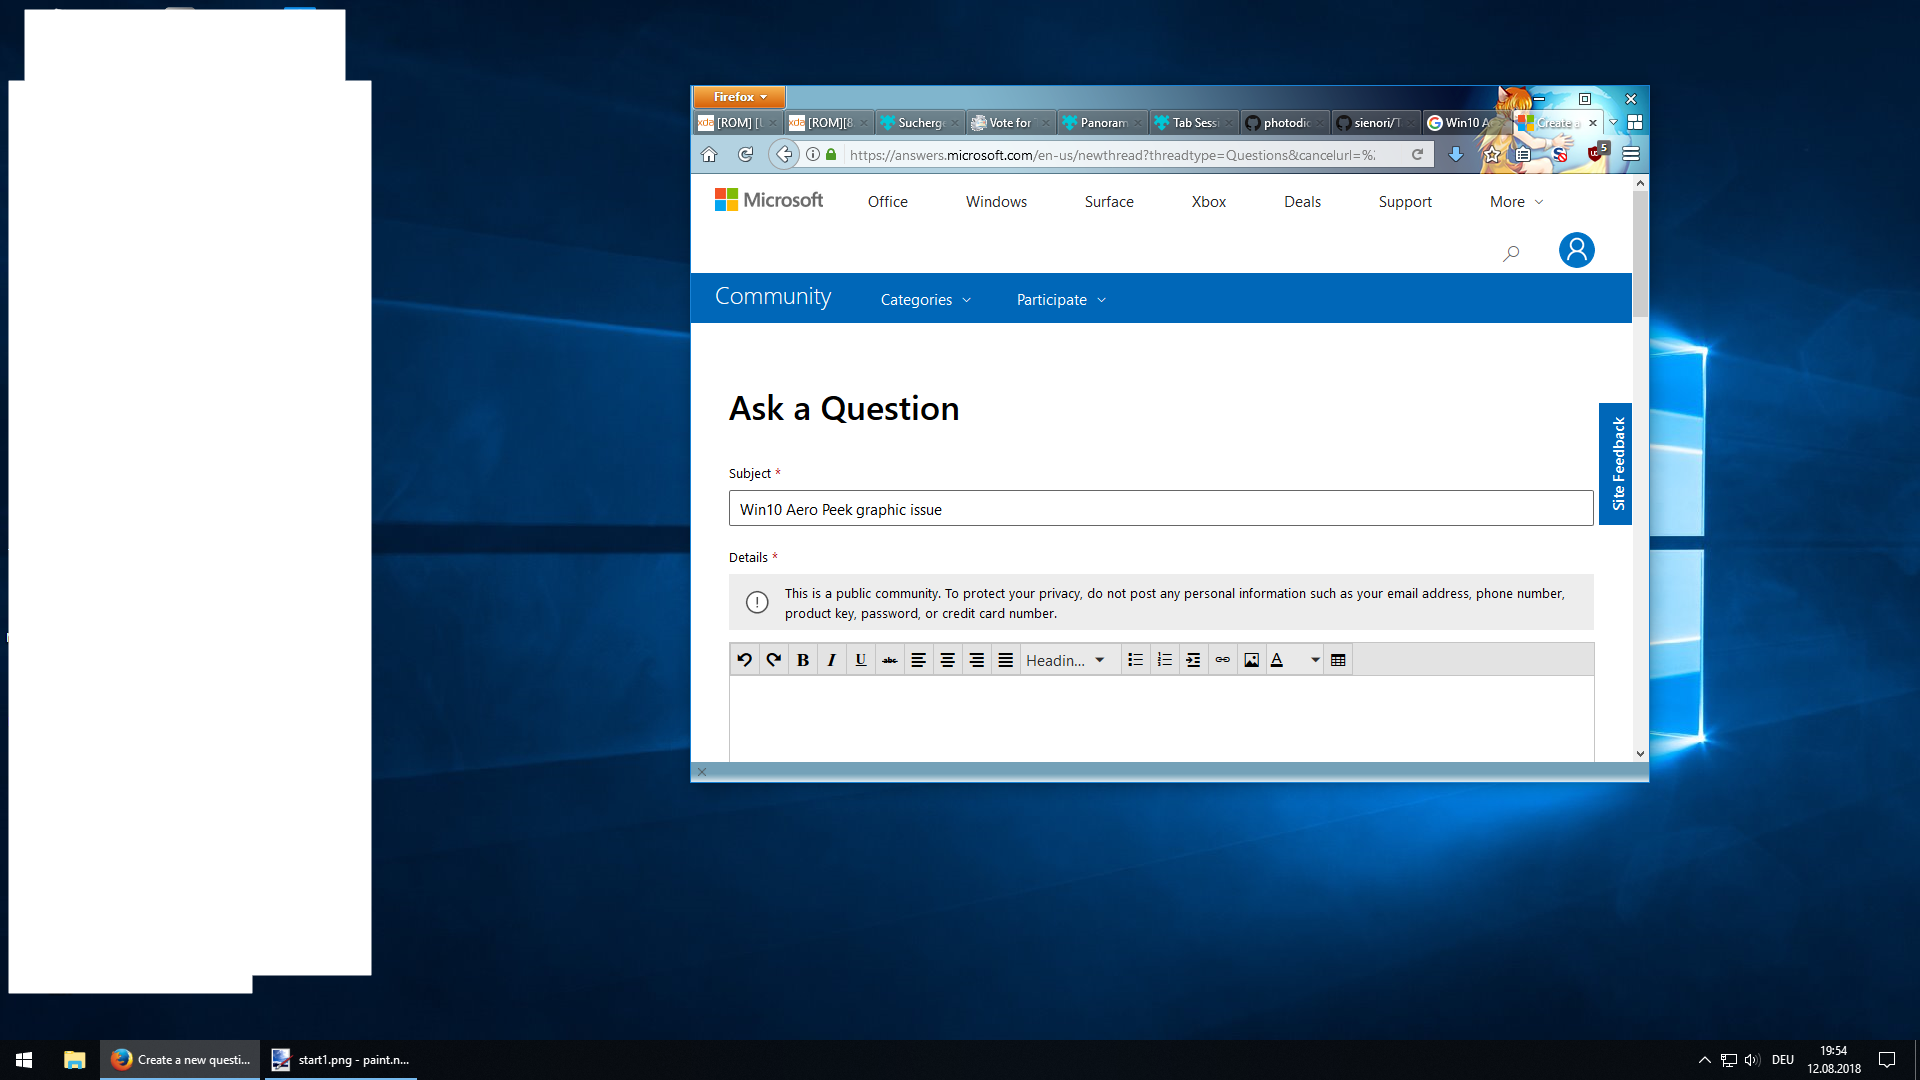The width and height of the screenshot is (1920, 1080).
Task: Toggle Underline formatting in the editor
Action: [x=860, y=660]
